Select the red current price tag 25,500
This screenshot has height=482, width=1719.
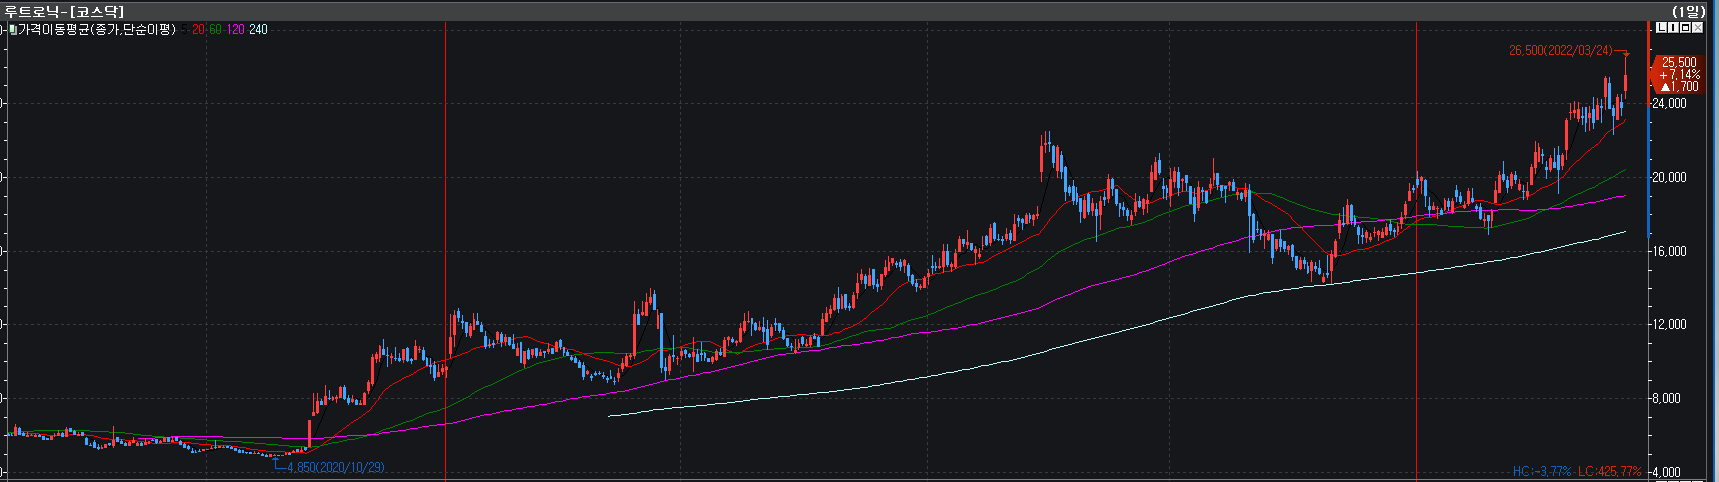1679,74
